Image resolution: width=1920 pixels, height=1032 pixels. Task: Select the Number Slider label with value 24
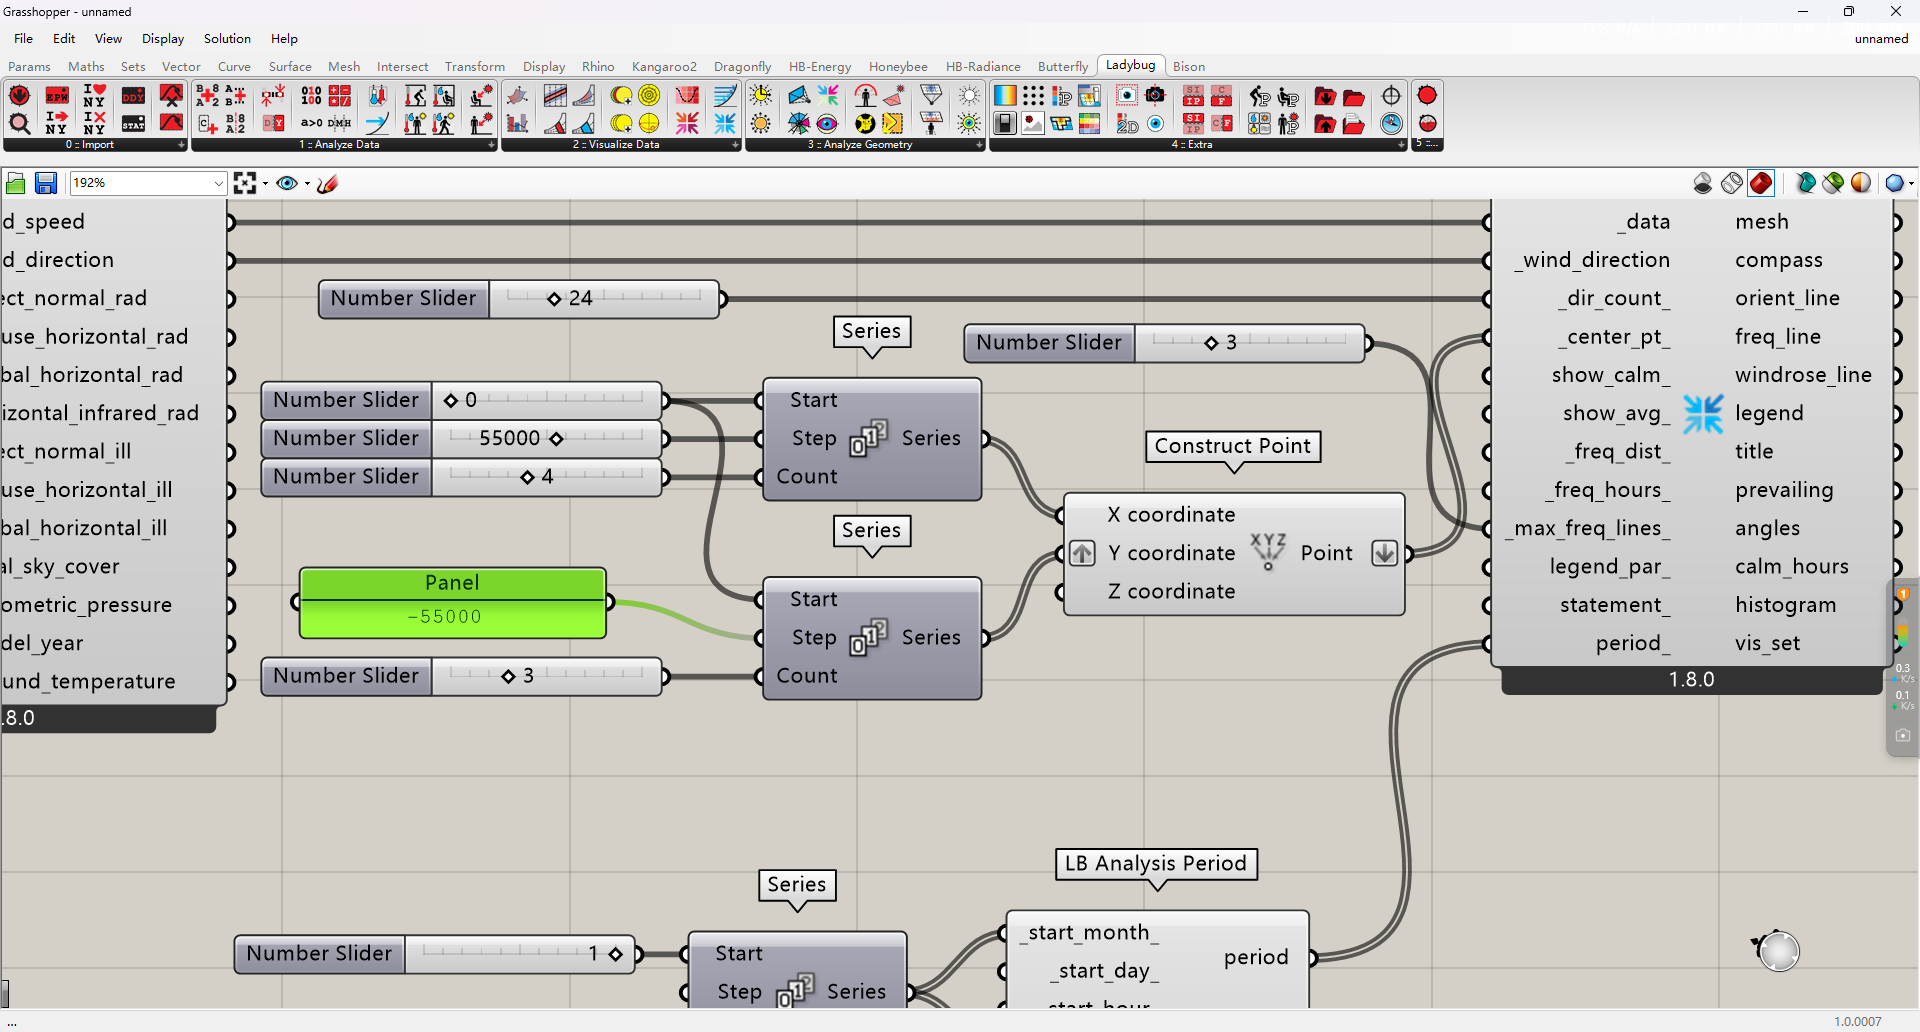coord(404,298)
